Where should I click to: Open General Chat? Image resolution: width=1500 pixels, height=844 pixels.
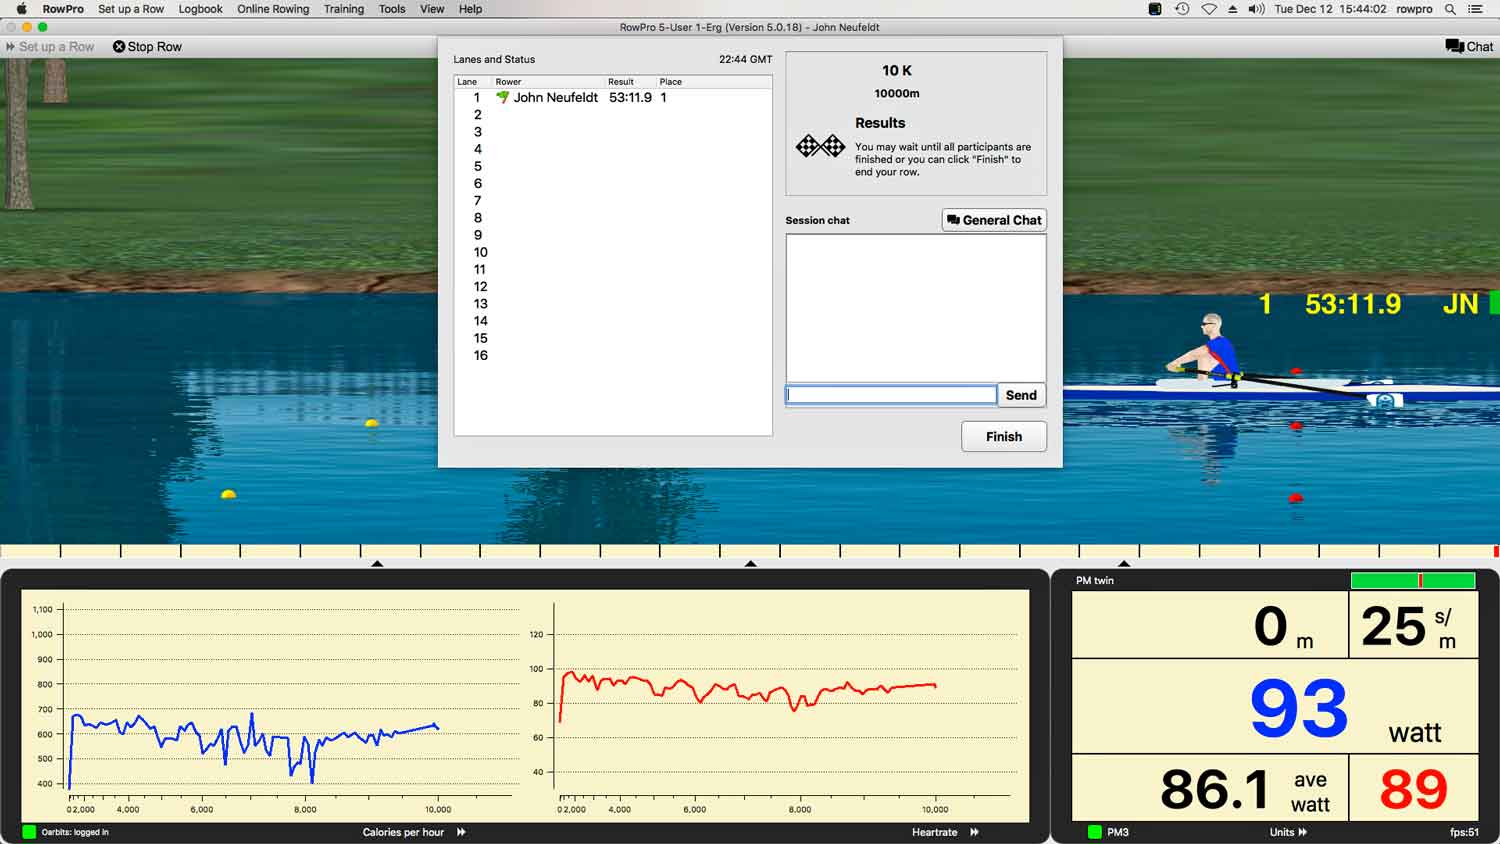click(994, 220)
